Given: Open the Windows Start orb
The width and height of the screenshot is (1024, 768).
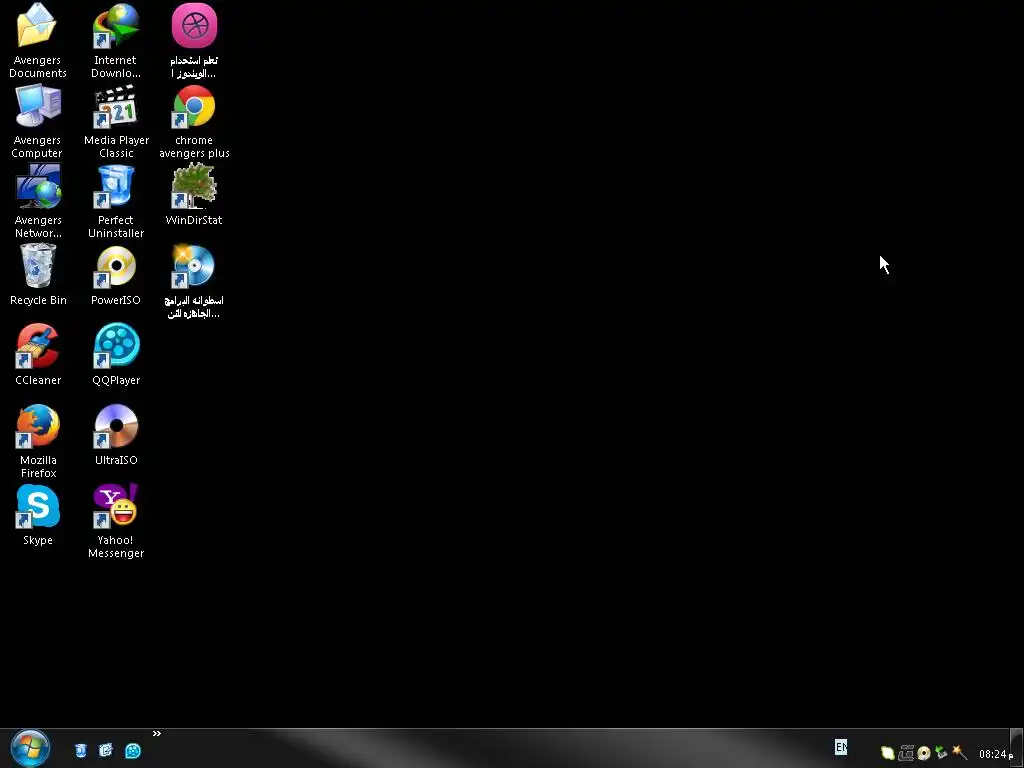Looking at the screenshot, I should pyautogui.click(x=30, y=748).
